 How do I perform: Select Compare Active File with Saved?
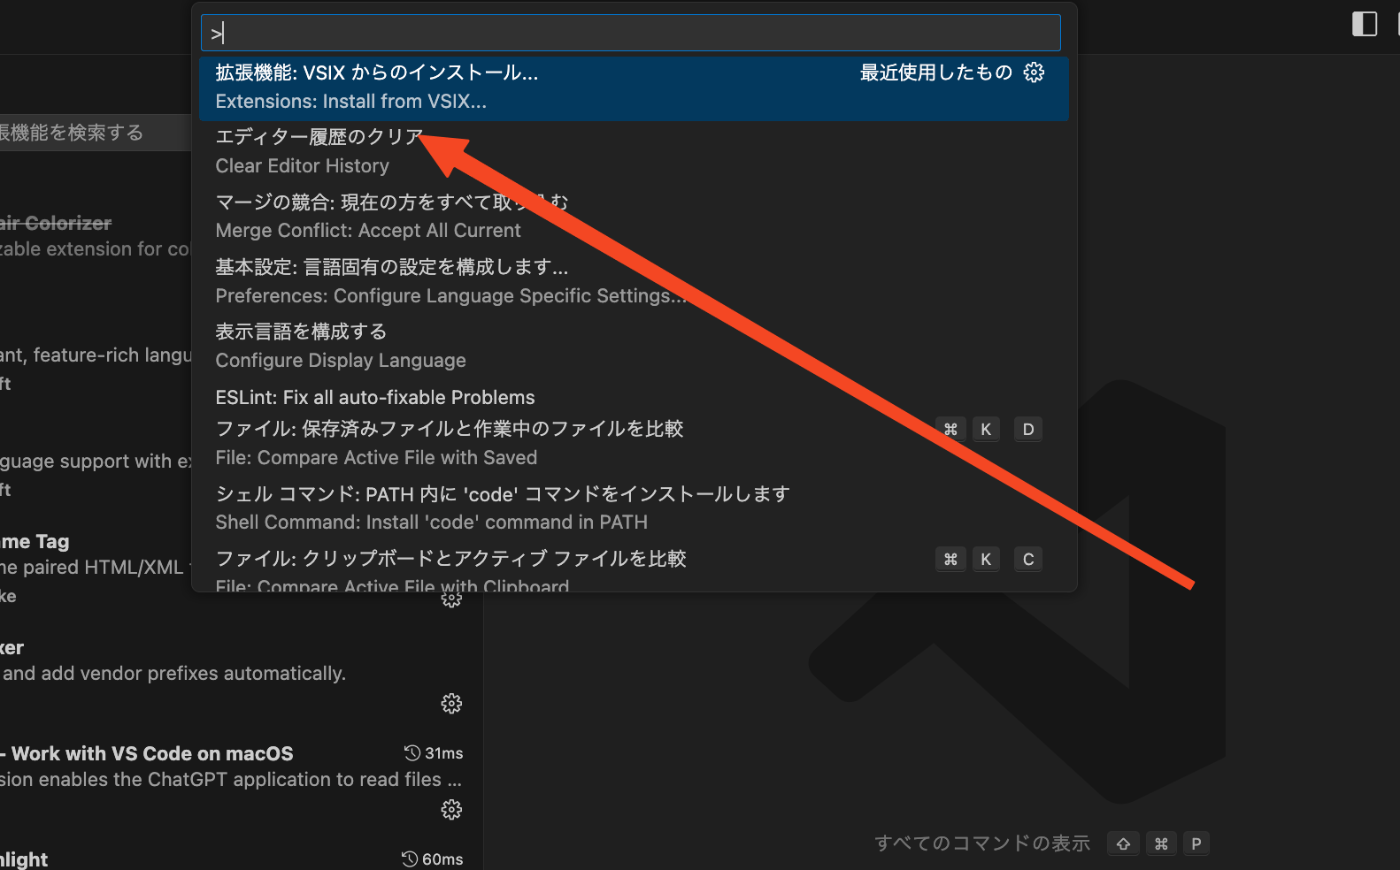(x=634, y=443)
